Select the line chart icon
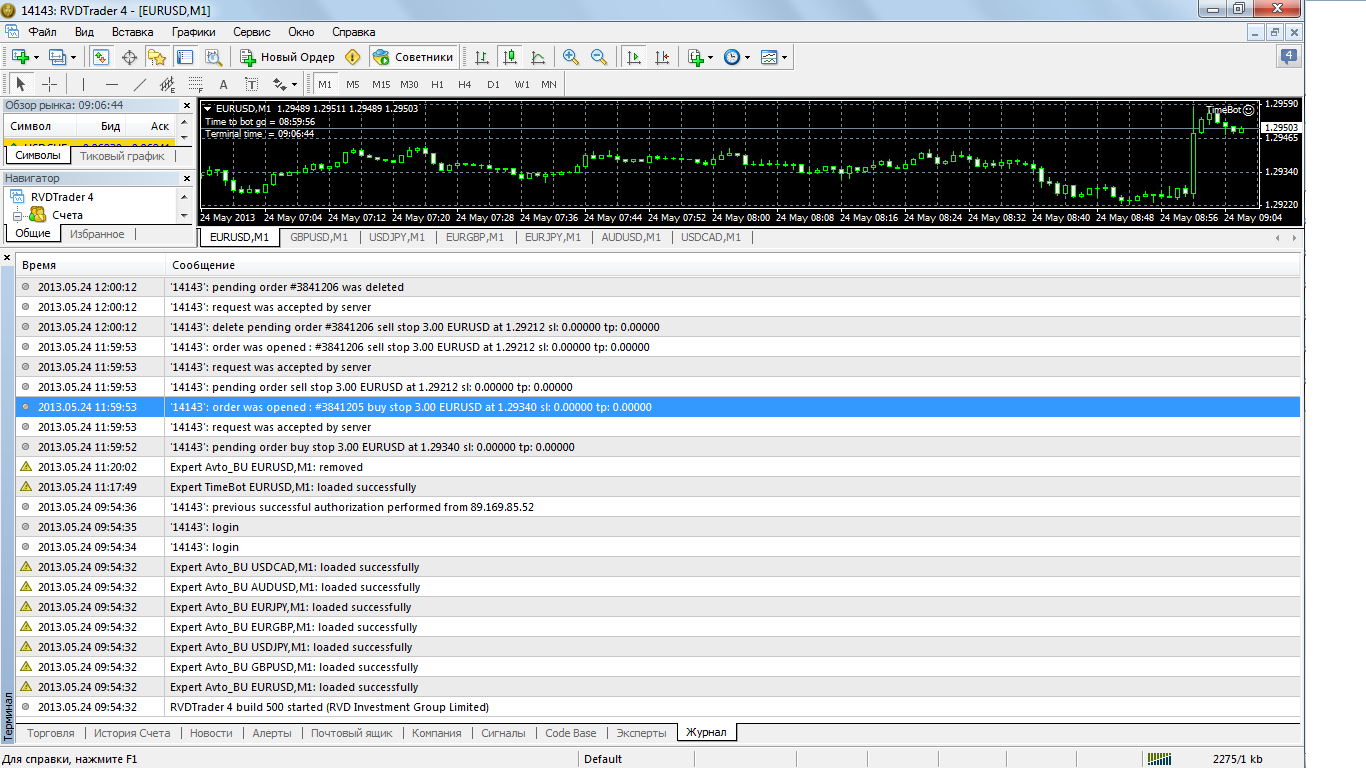Viewport: 1366px width, 768px height. coord(538,57)
